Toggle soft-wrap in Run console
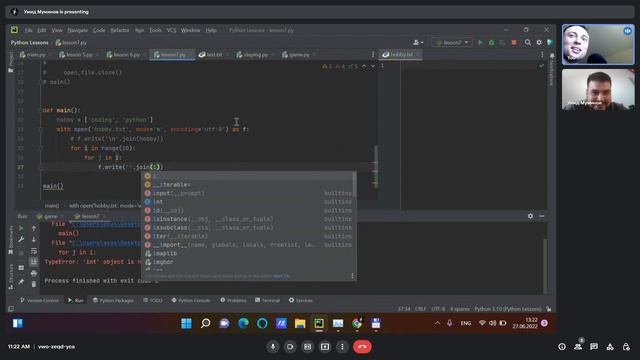Screen dimensions: 640x360 pyautogui.click(x=34, y=251)
